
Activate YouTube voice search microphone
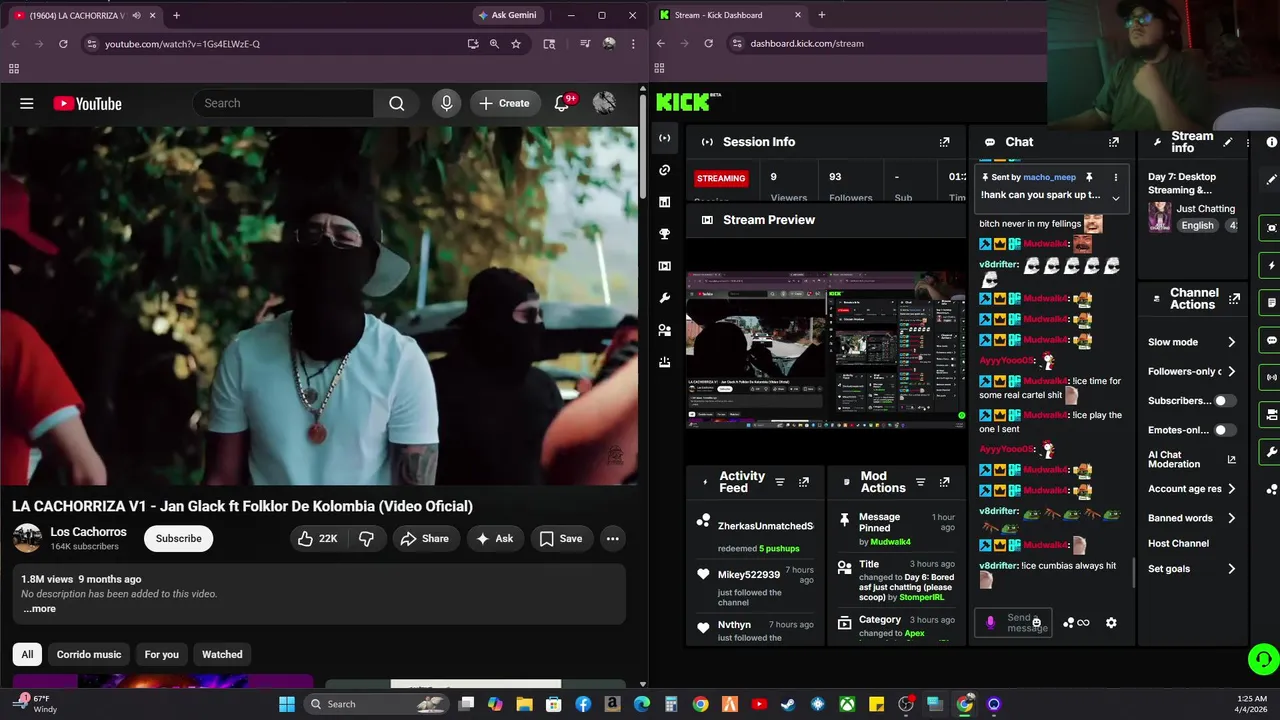click(446, 103)
